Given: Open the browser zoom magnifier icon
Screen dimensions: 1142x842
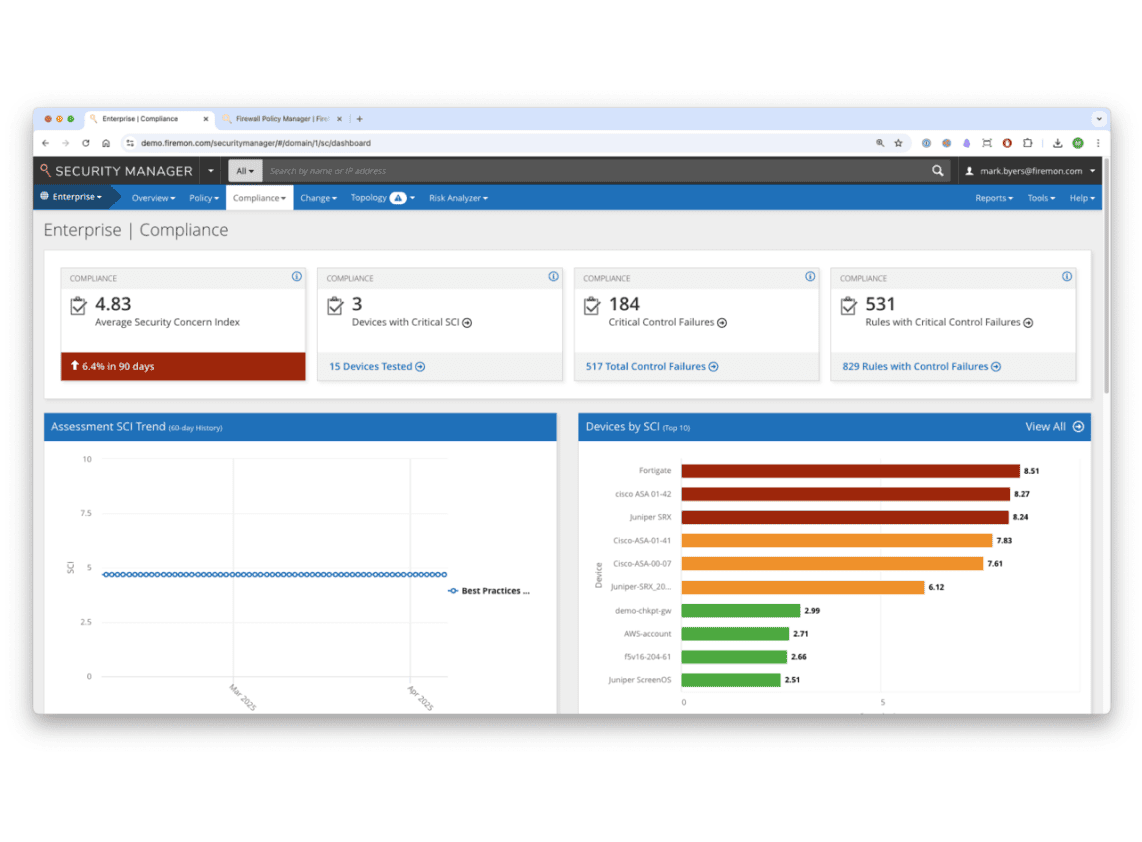Looking at the screenshot, I should click(x=880, y=143).
